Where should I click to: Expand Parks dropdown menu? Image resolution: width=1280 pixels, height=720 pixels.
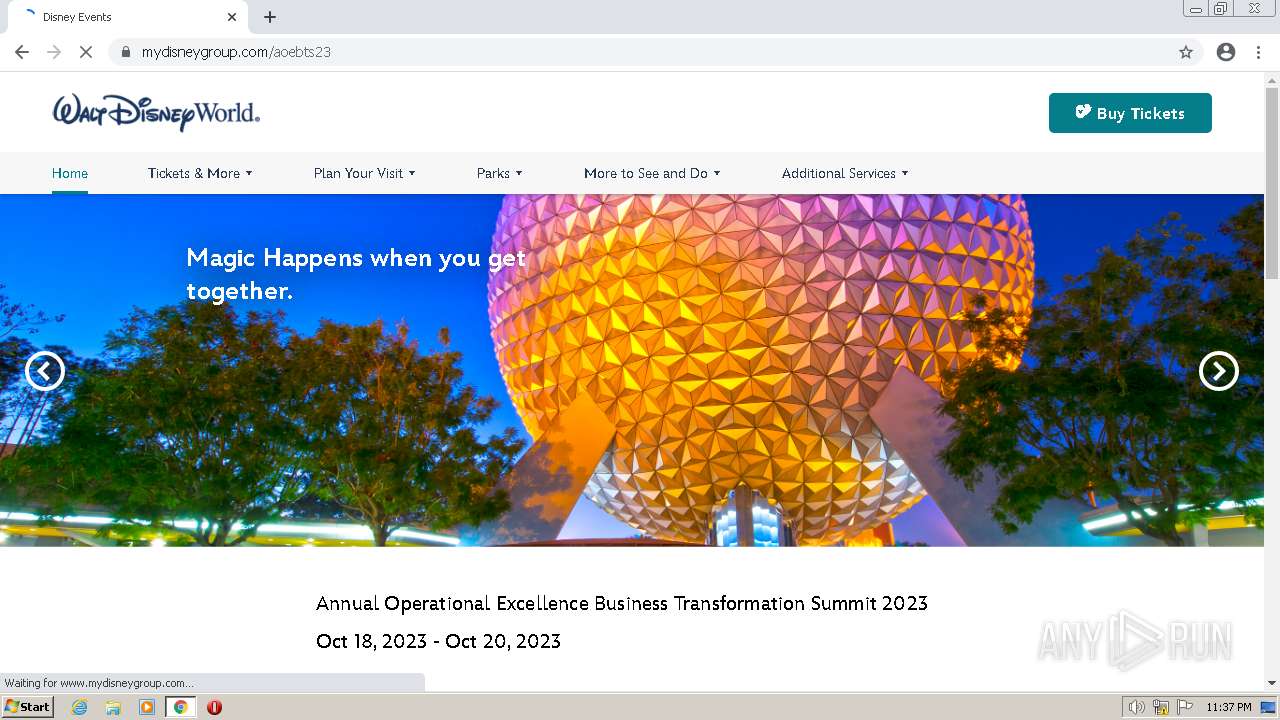(x=499, y=173)
